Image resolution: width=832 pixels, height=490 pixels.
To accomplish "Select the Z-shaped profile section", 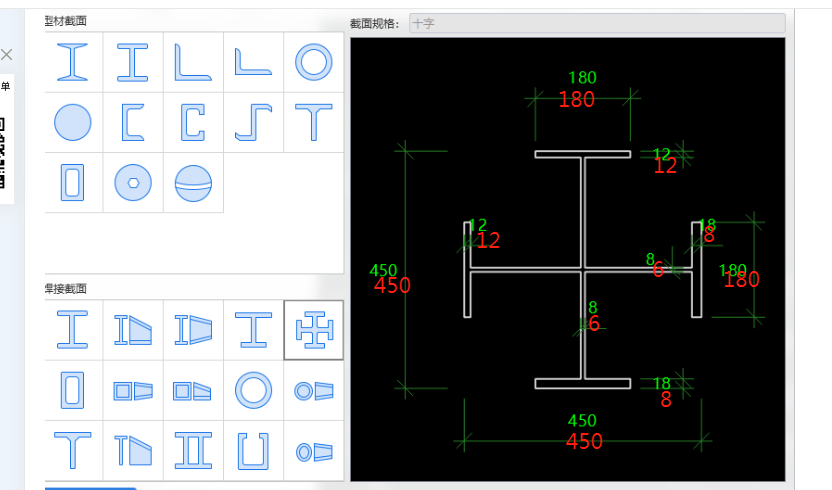I will 253,122.
